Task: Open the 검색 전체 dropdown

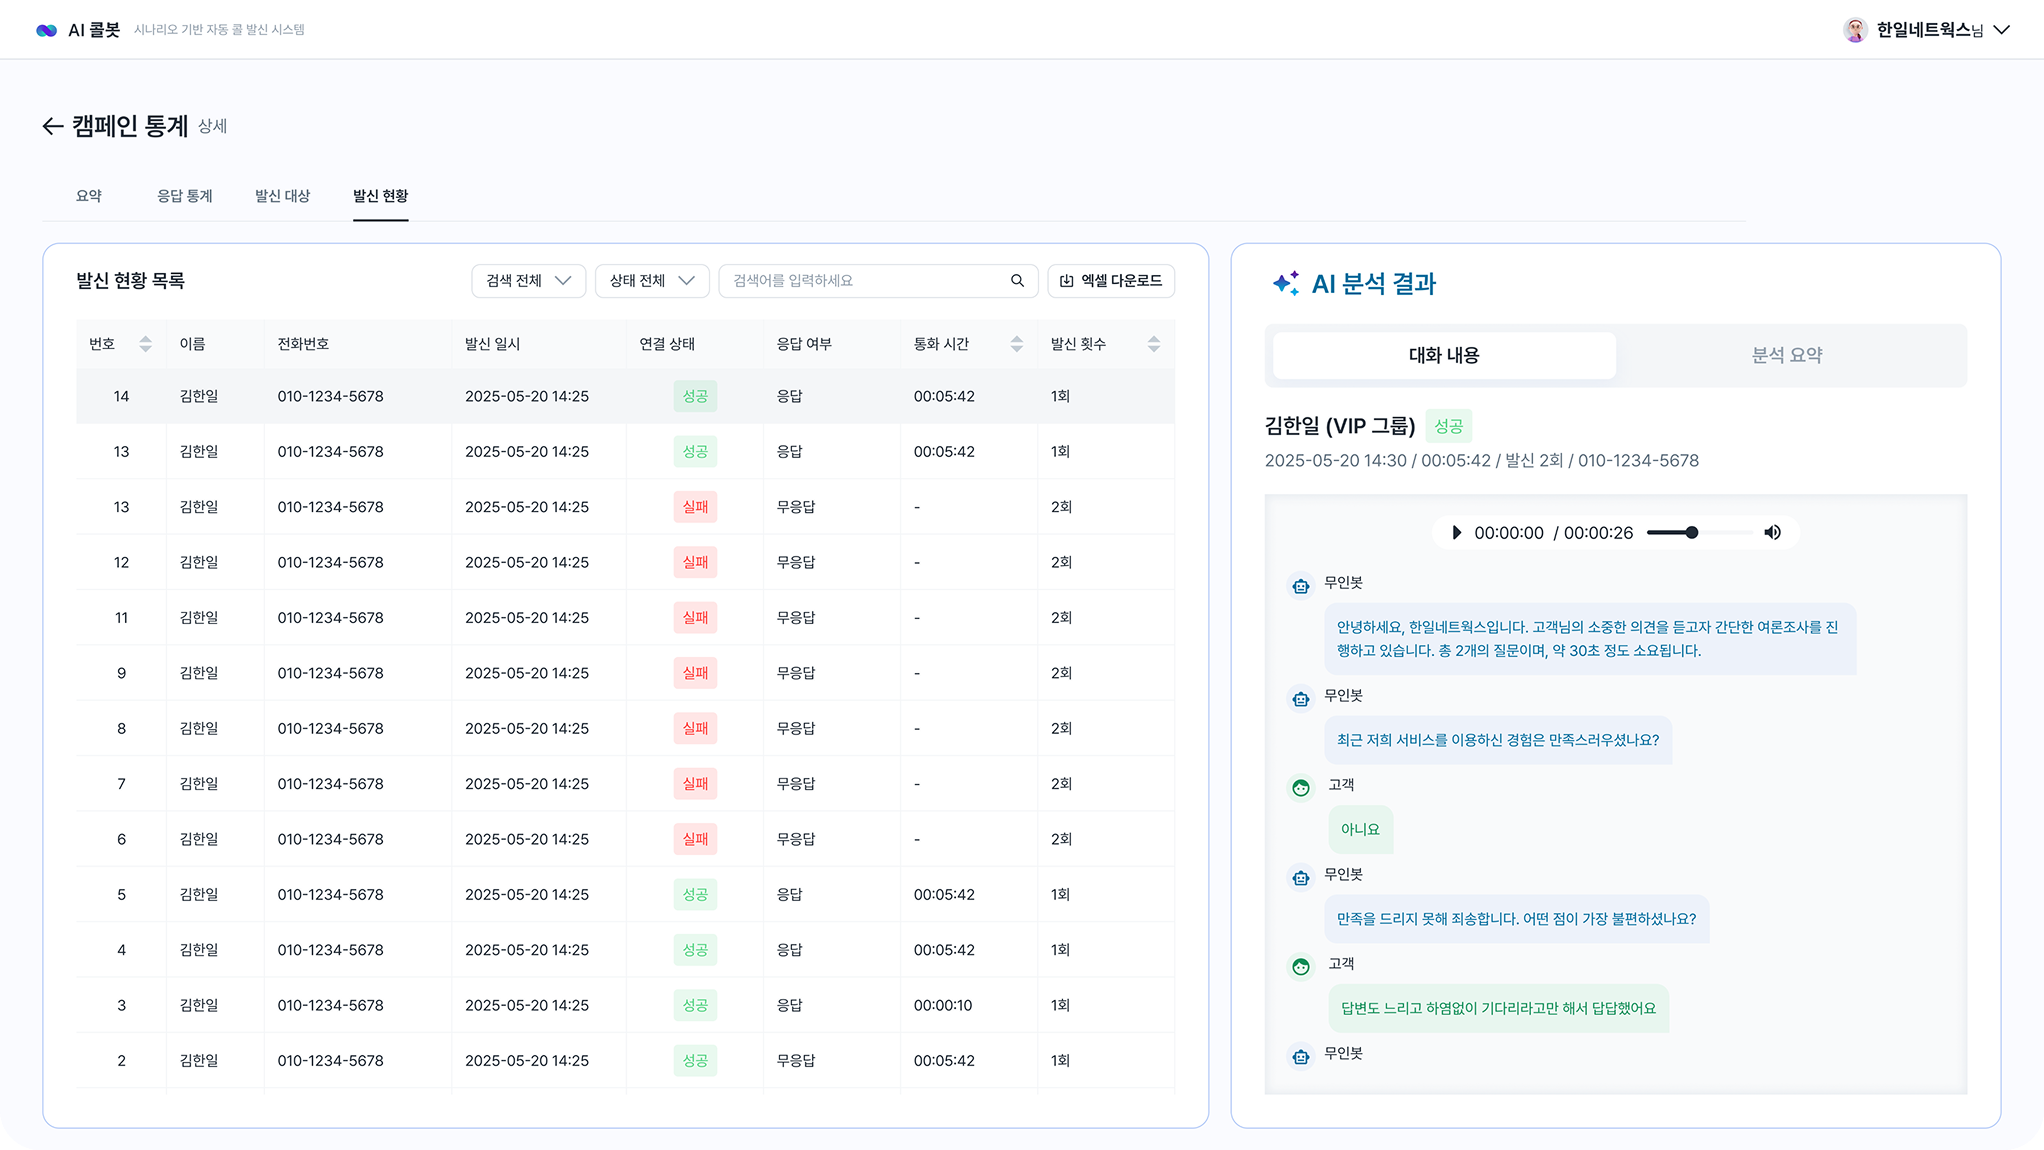Action: [528, 281]
